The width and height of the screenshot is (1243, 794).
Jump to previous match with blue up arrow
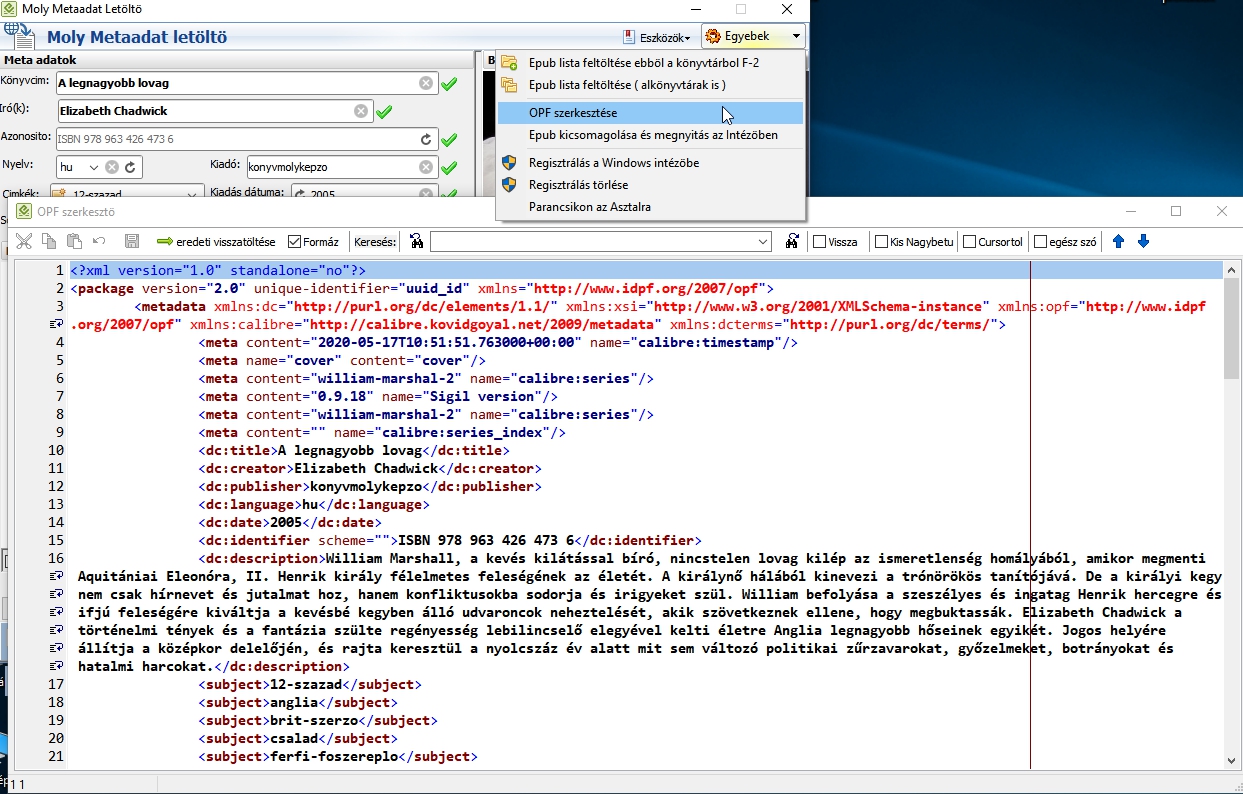coord(1119,241)
